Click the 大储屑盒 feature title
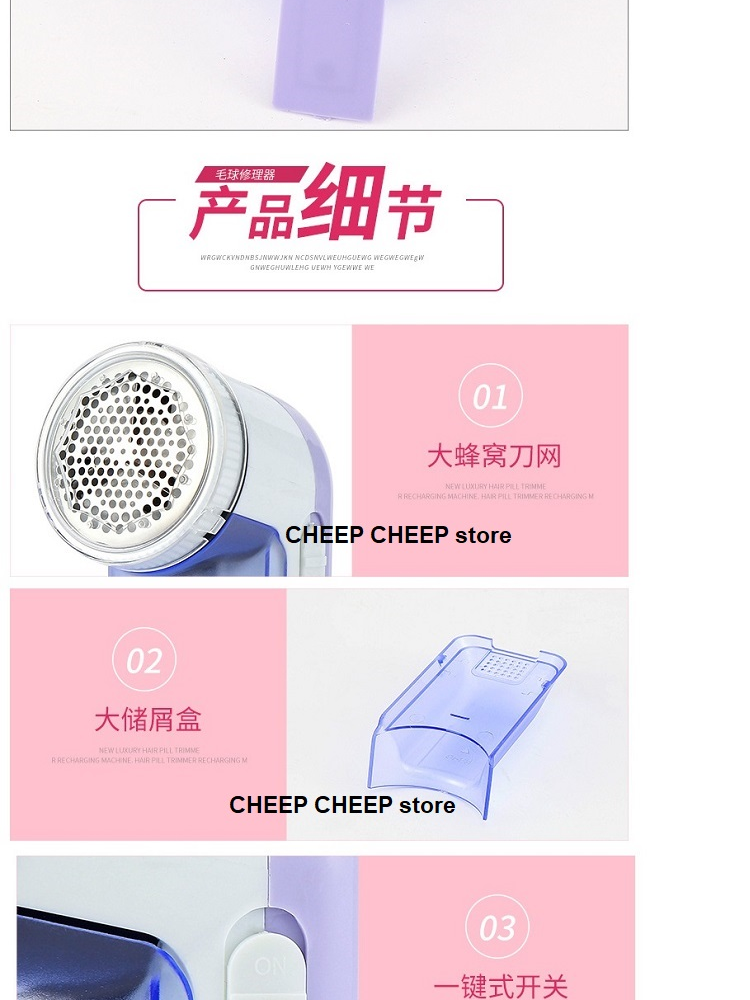The image size is (750, 1000). point(148,719)
